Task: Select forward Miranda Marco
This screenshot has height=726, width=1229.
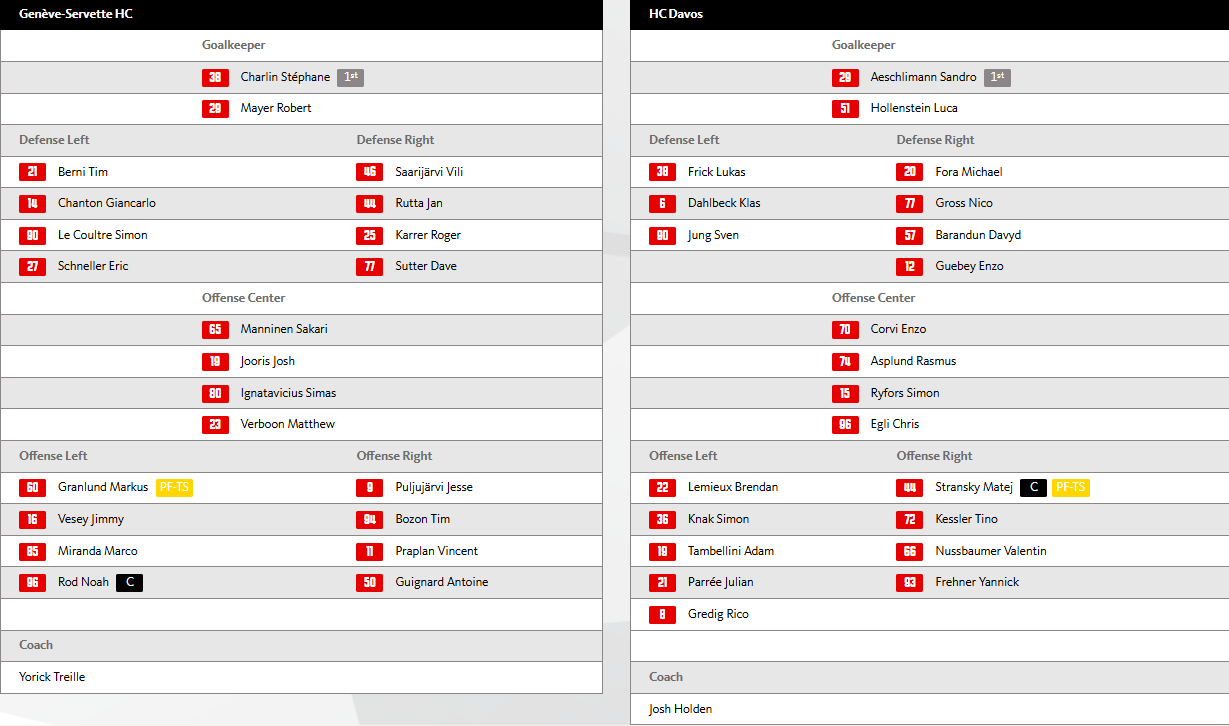Action: tap(98, 551)
